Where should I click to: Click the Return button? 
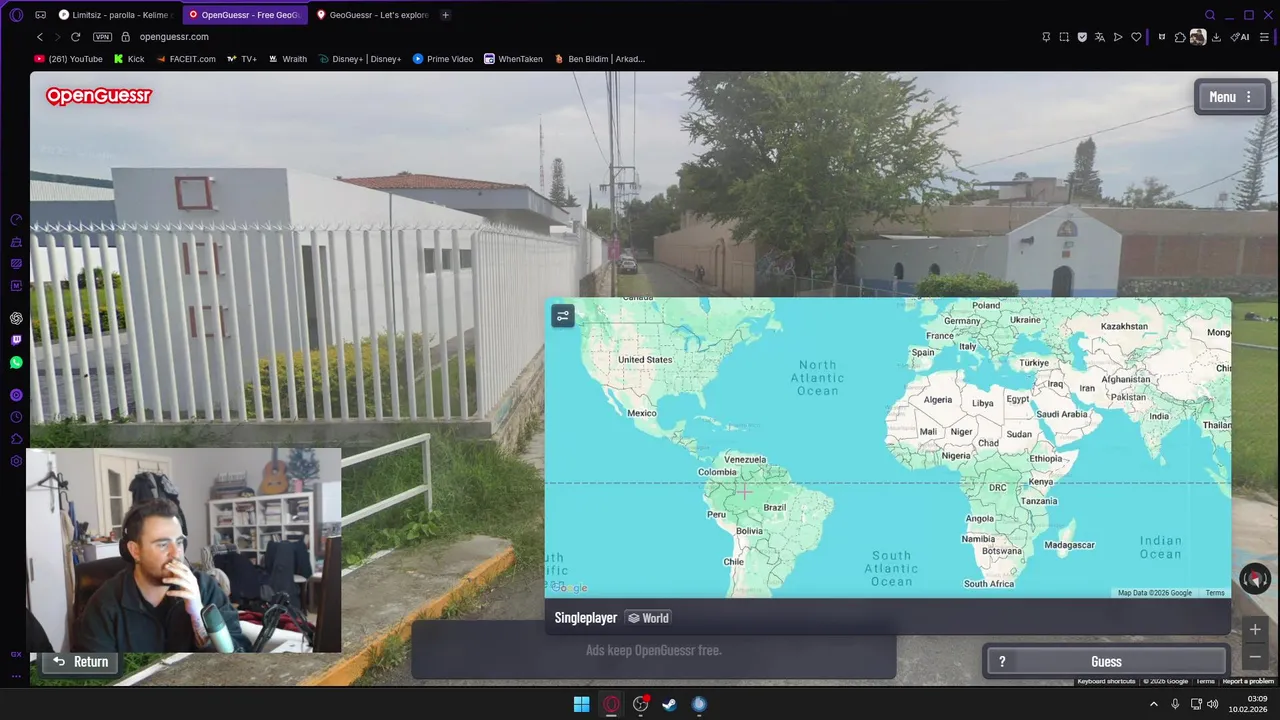click(x=80, y=661)
